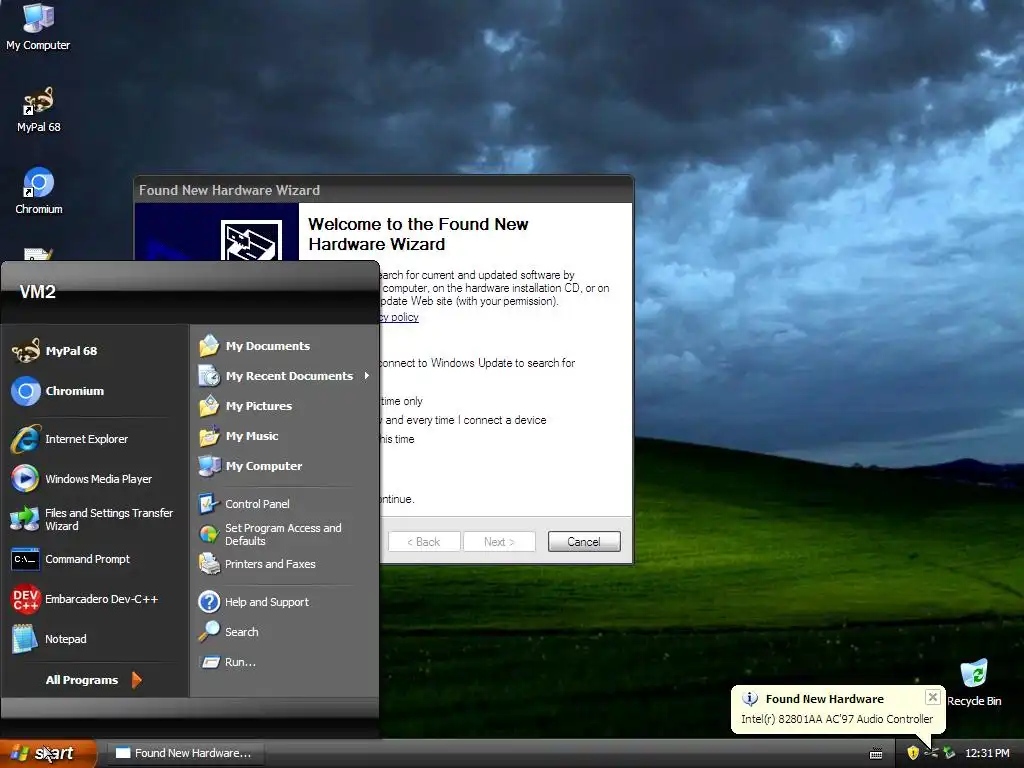Close Found New Hardware balloon notification
This screenshot has width=1024, height=768.
933,697
